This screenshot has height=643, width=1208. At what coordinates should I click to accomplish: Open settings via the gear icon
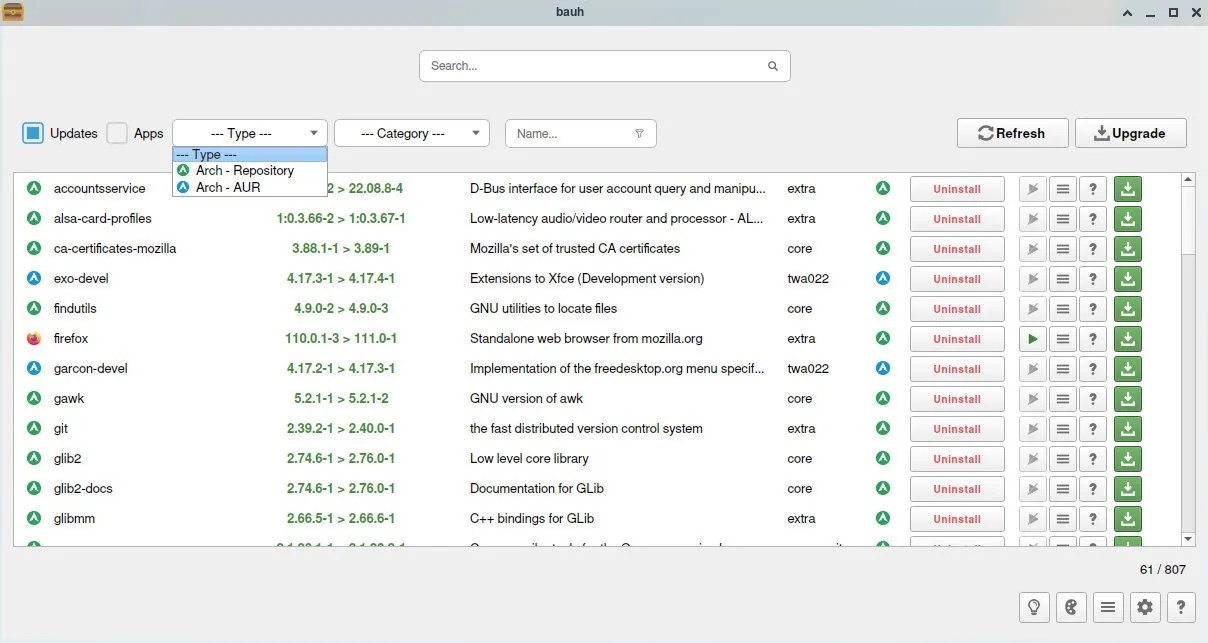(1144, 606)
